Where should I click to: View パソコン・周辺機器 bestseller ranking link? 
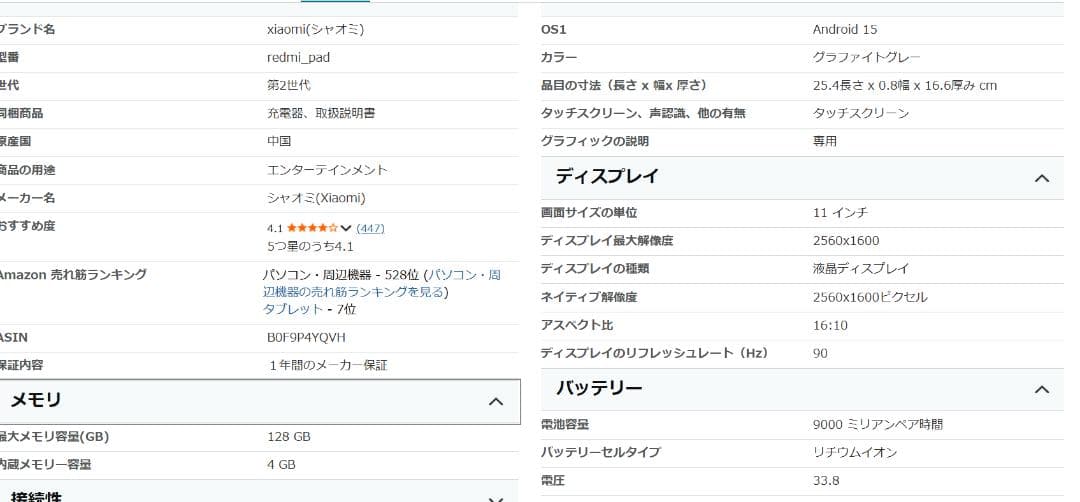point(382,283)
